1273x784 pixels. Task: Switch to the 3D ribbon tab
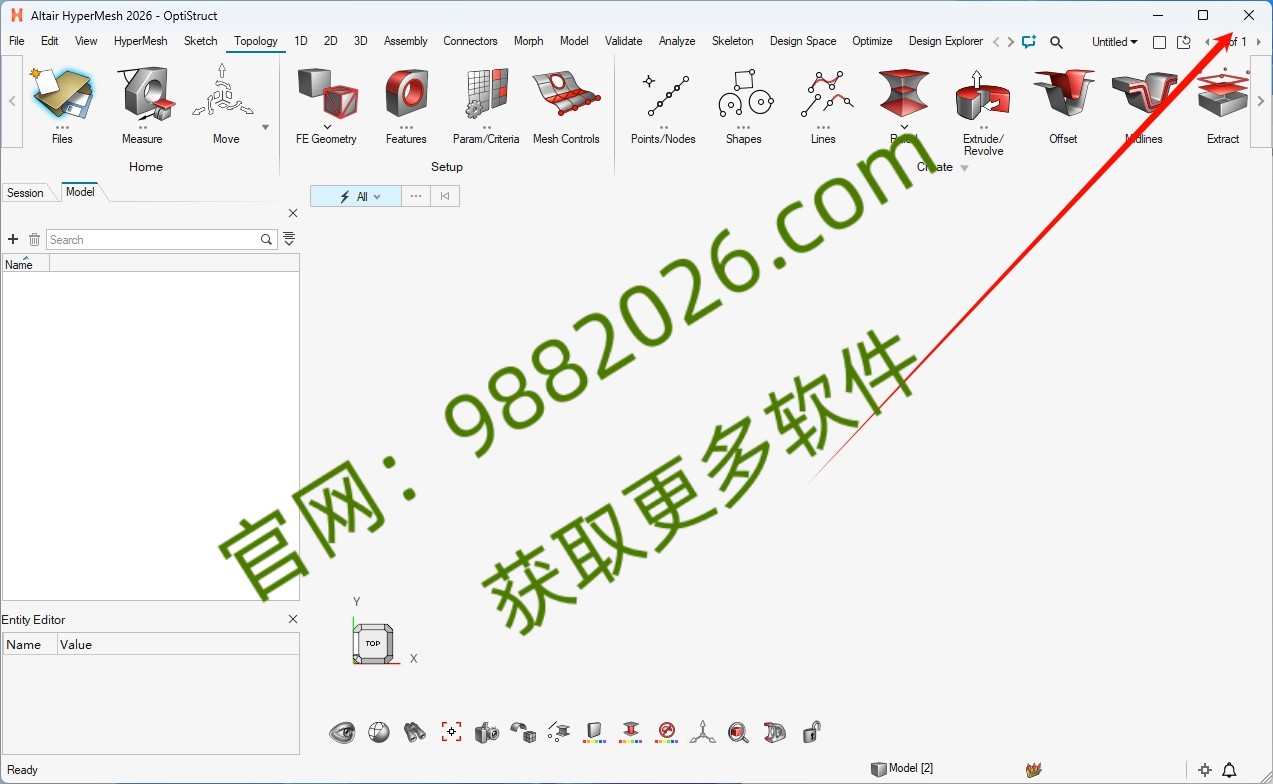point(361,41)
